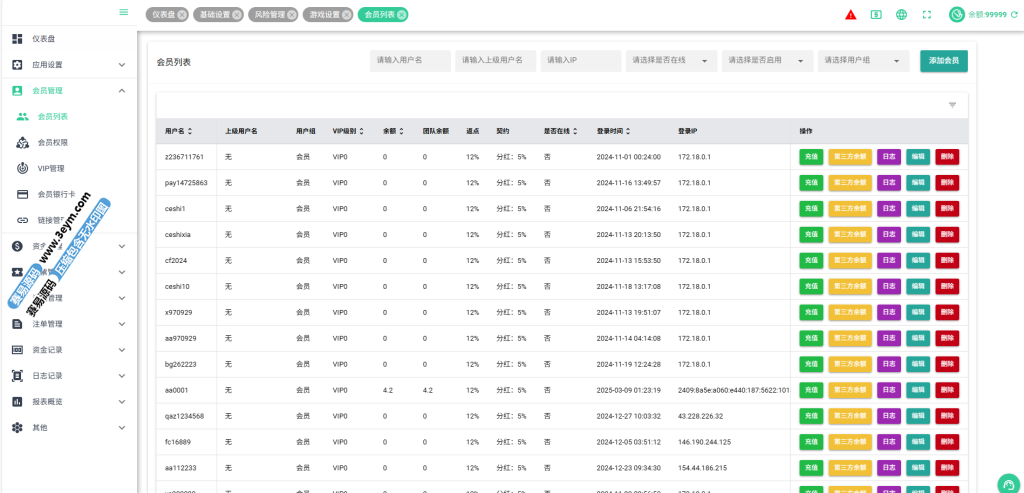Toggle fullscreen mode icon
This screenshot has height=493, width=1024.
coord(927,15)
